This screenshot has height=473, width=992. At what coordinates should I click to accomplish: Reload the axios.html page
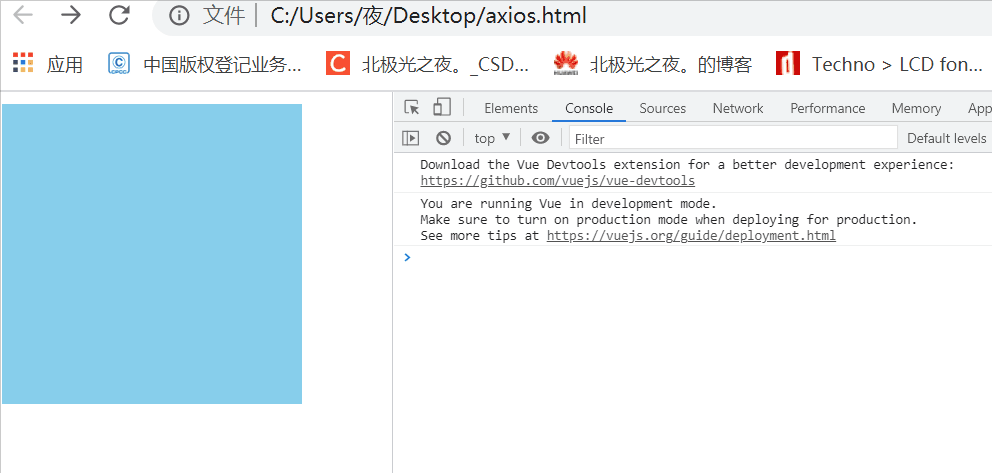119,15
